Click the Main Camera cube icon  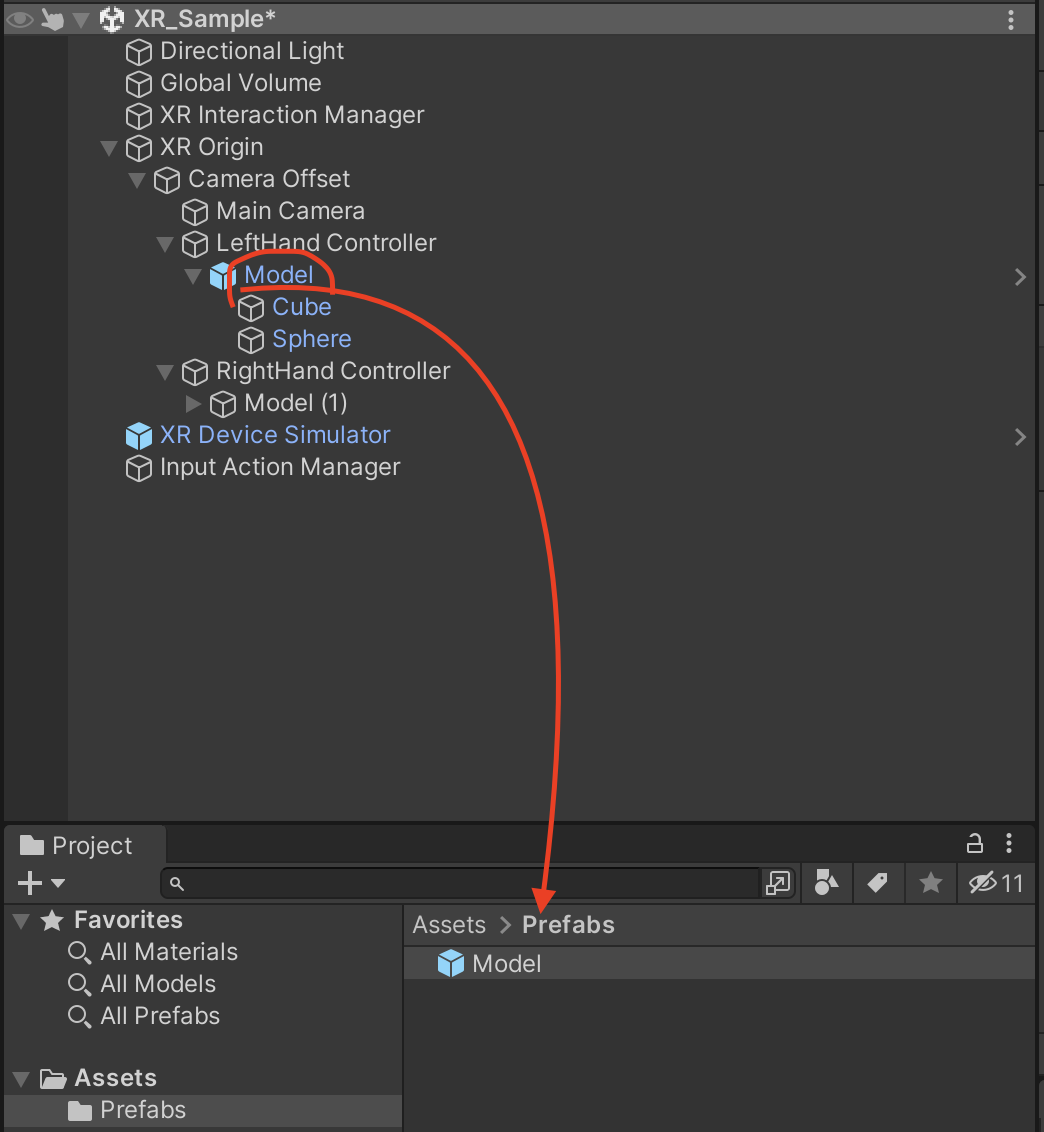coord(195,212)
